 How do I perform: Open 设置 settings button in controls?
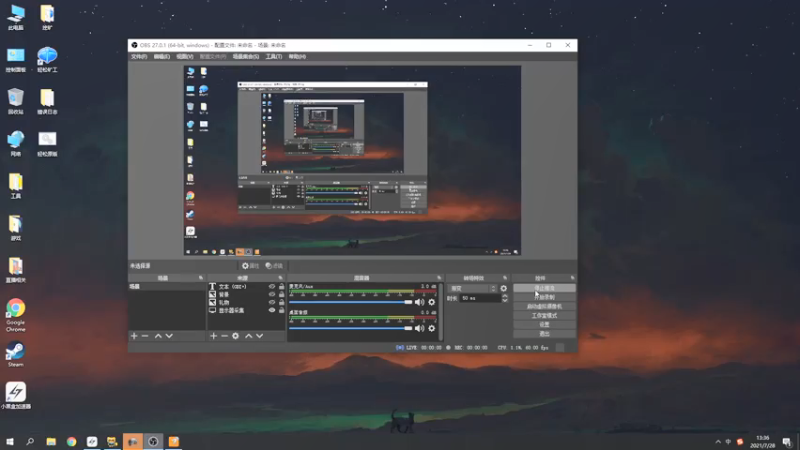(x=544, y=324)
